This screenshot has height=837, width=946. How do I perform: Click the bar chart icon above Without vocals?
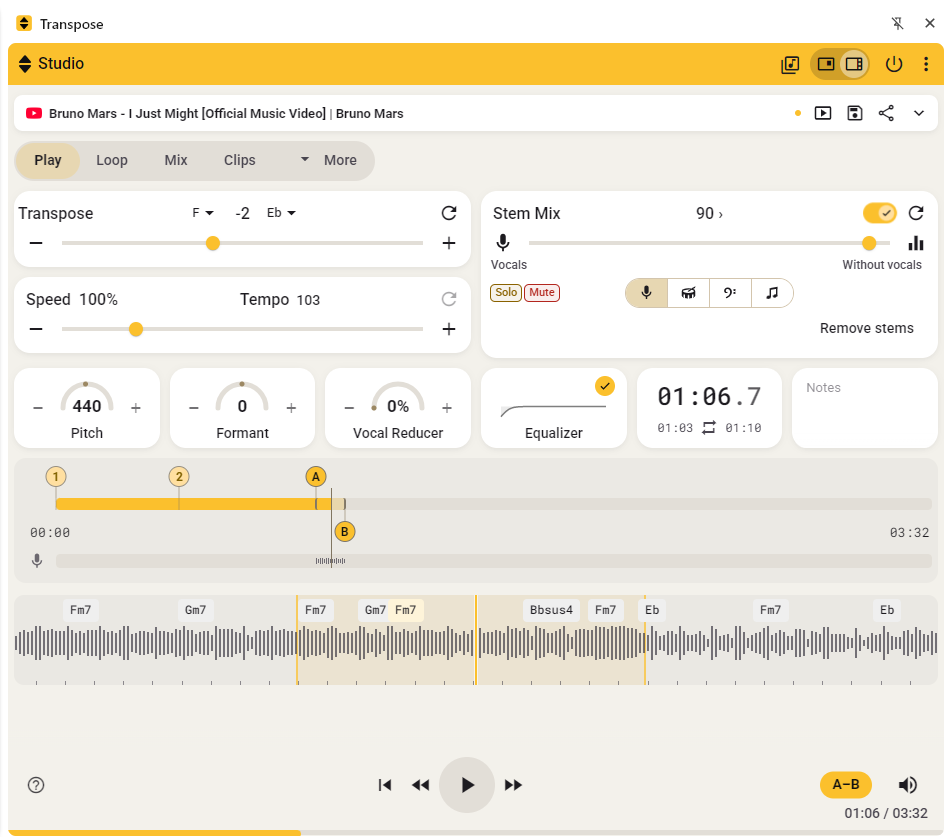point(916,243)
